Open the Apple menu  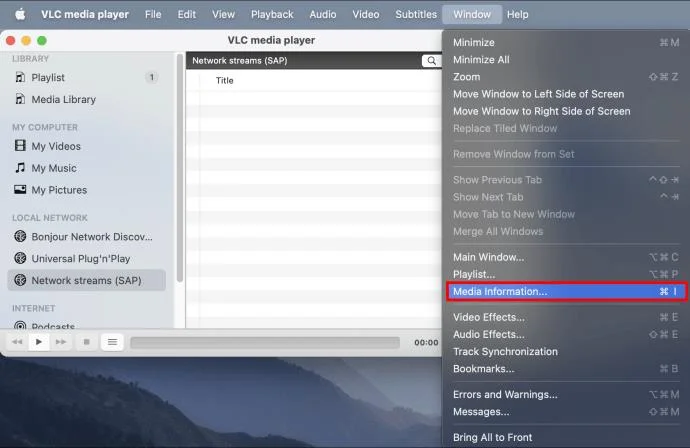pyautogui.click(x=20, y=15)
